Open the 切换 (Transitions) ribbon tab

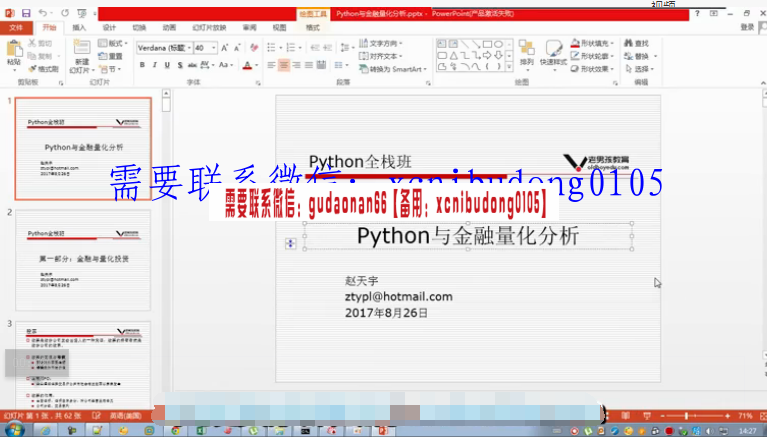(139, 27)
